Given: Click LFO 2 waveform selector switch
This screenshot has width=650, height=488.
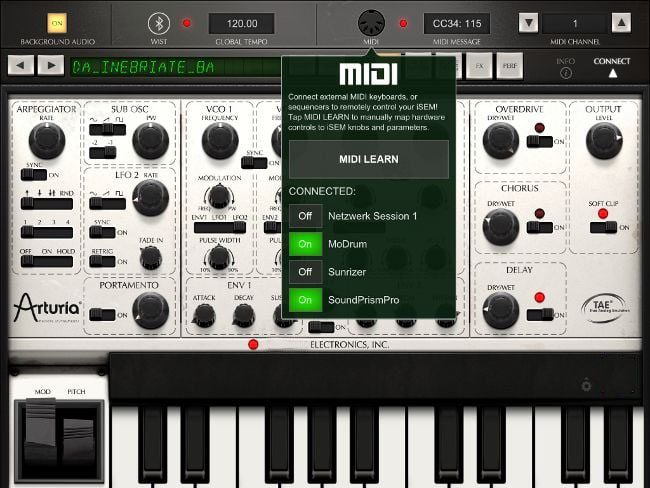Looking at the screenshot, I should [x=107, y=203].
